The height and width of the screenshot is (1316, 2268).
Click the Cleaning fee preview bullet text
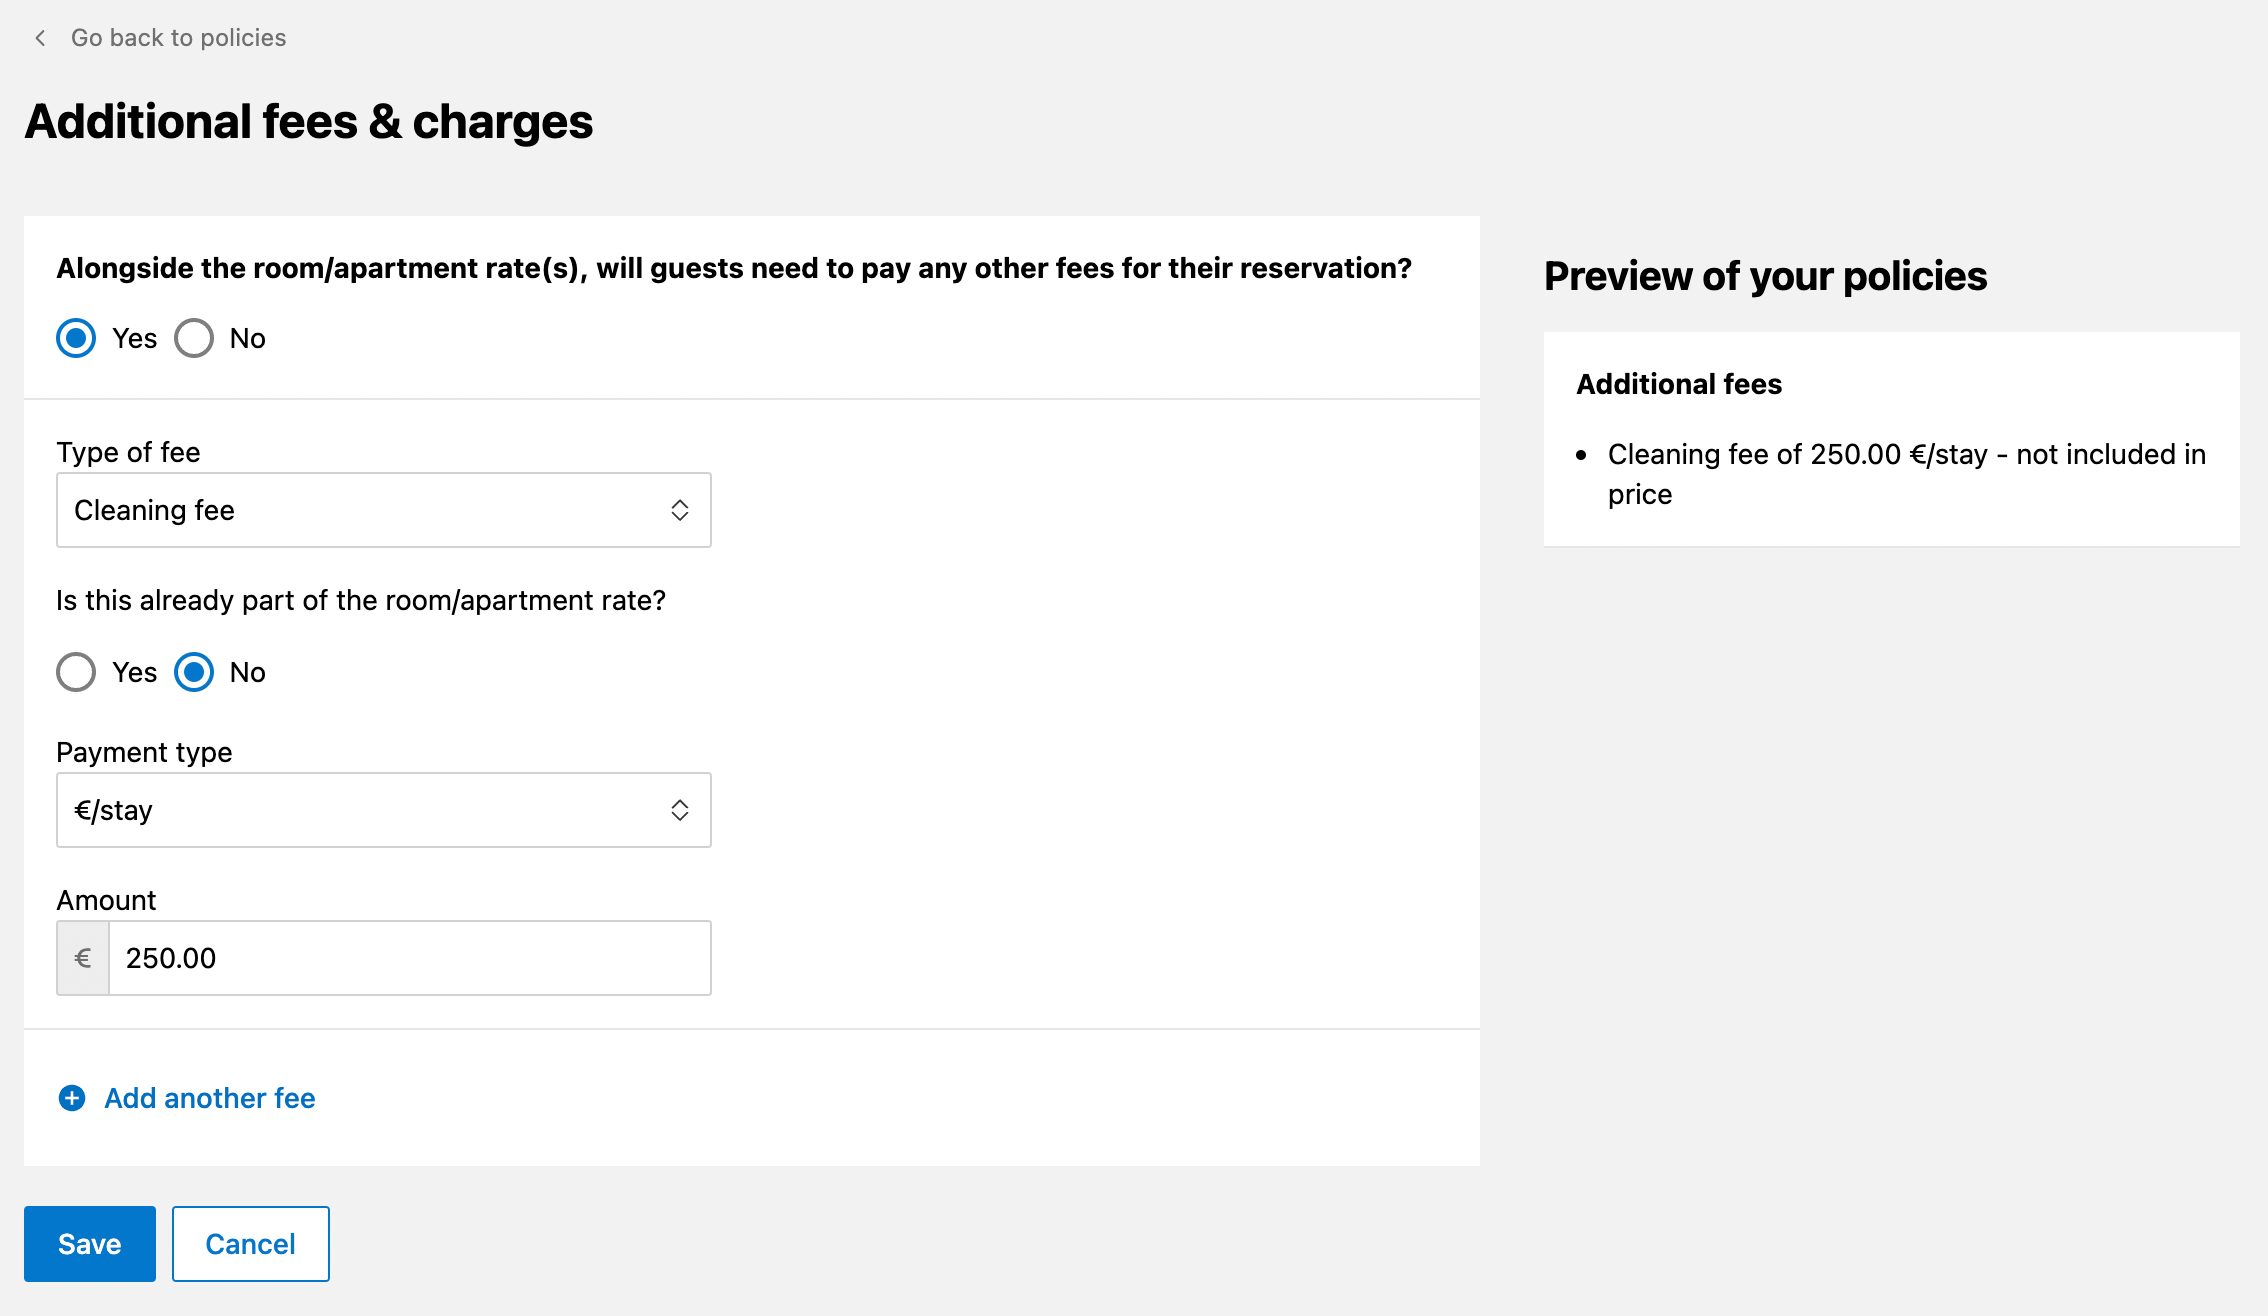coord(1905,473)
